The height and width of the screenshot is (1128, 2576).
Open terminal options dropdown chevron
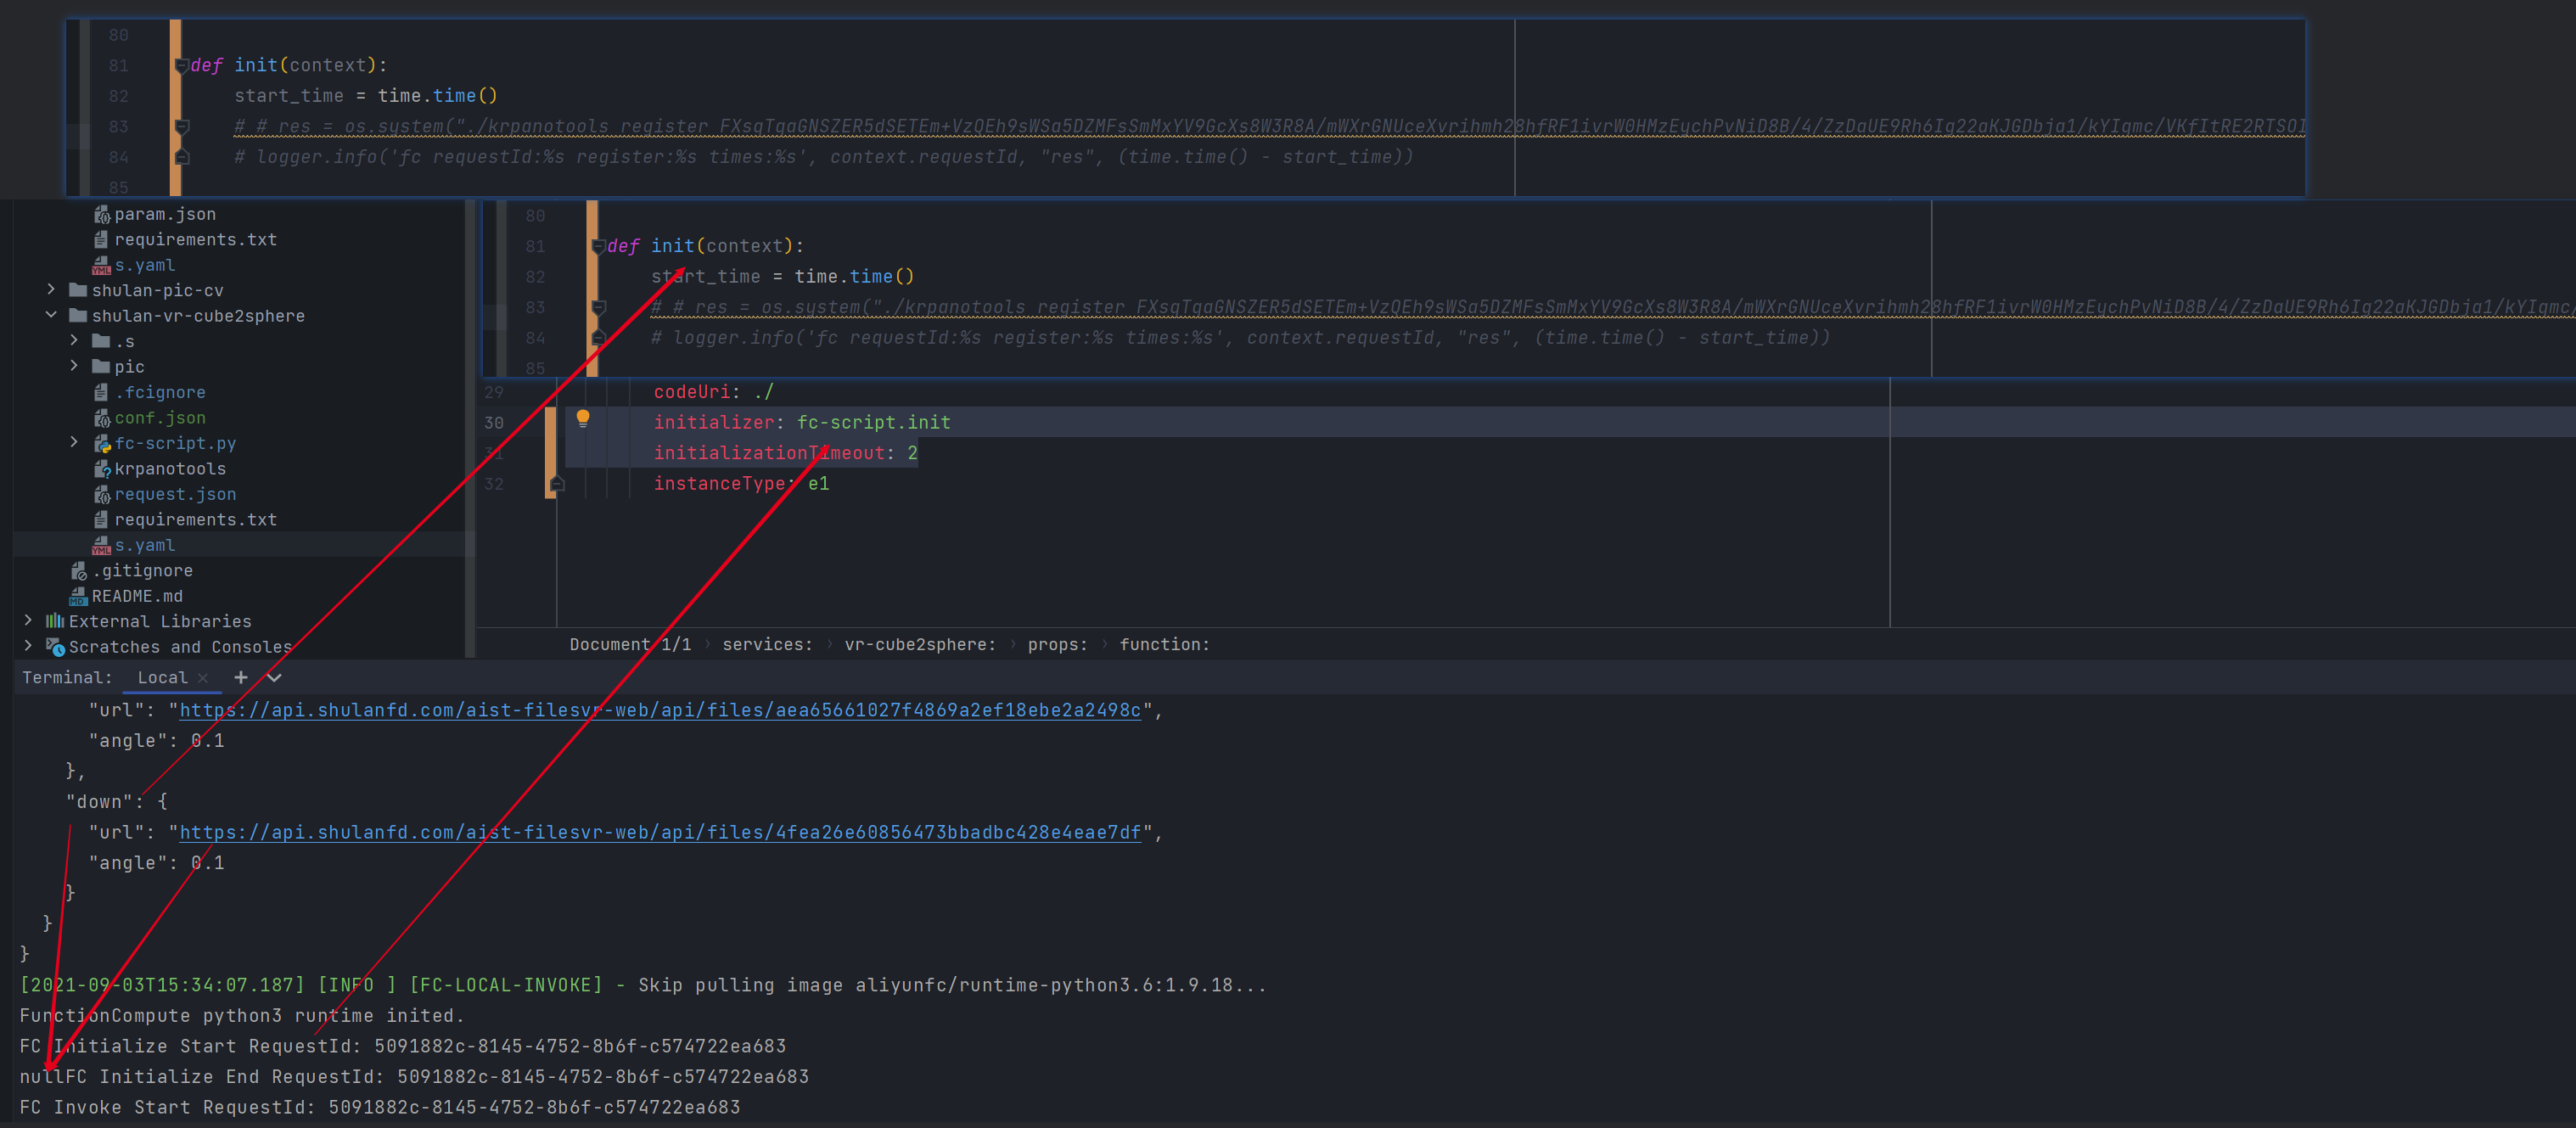274,677
